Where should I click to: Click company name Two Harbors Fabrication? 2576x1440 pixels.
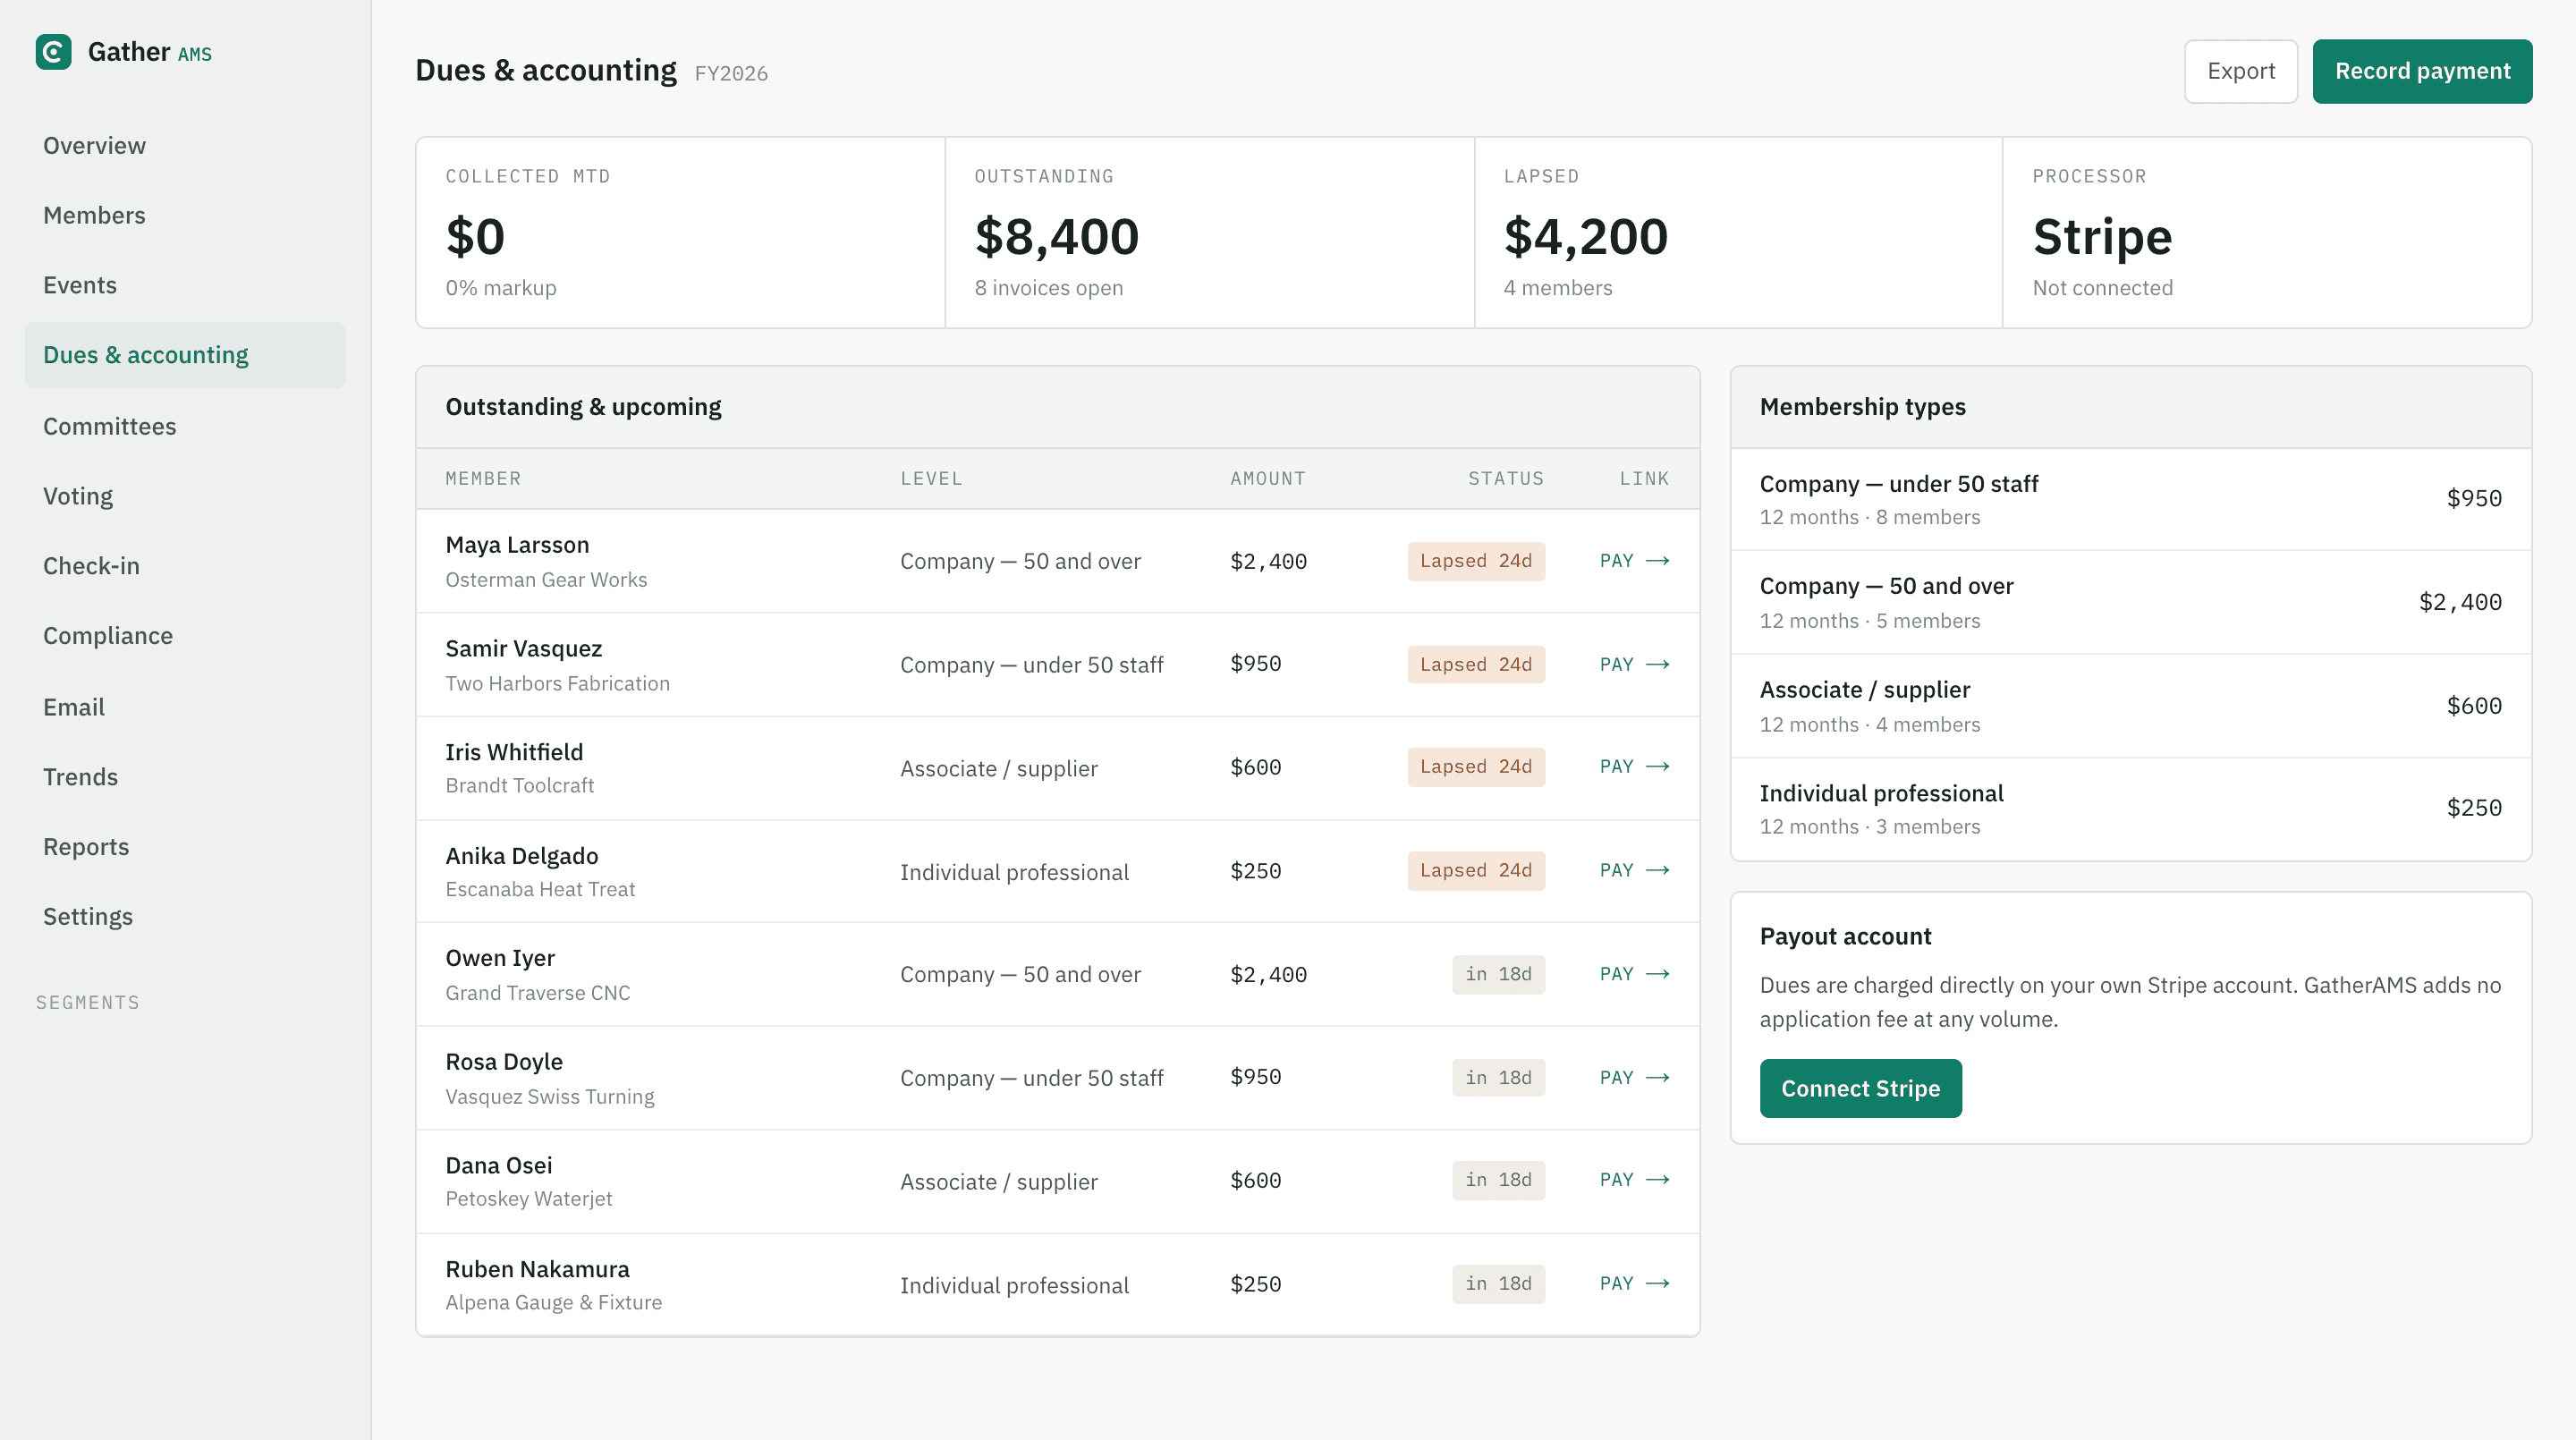pos(557,684)
